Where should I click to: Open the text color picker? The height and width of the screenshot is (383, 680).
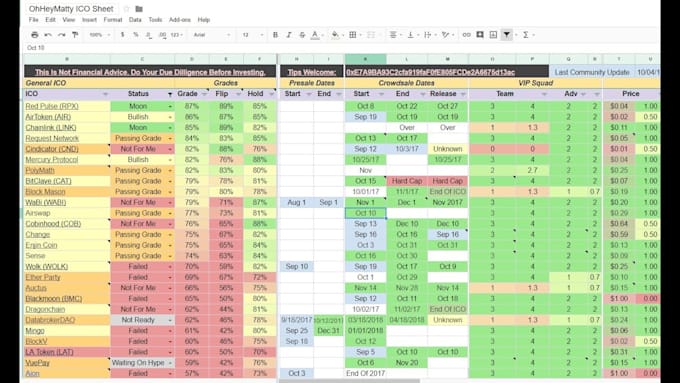(x=315, y=35)
